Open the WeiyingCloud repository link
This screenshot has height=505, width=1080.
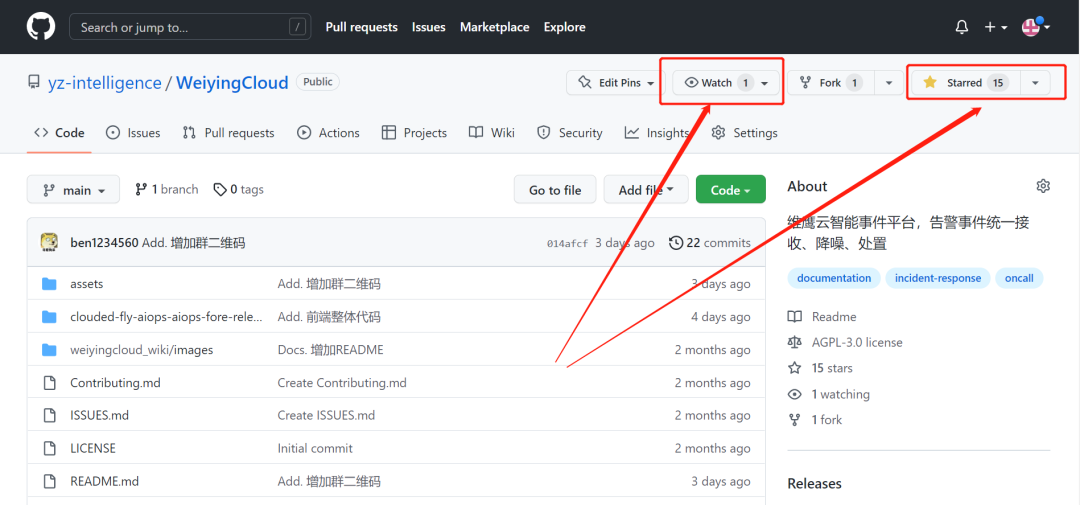232,83
